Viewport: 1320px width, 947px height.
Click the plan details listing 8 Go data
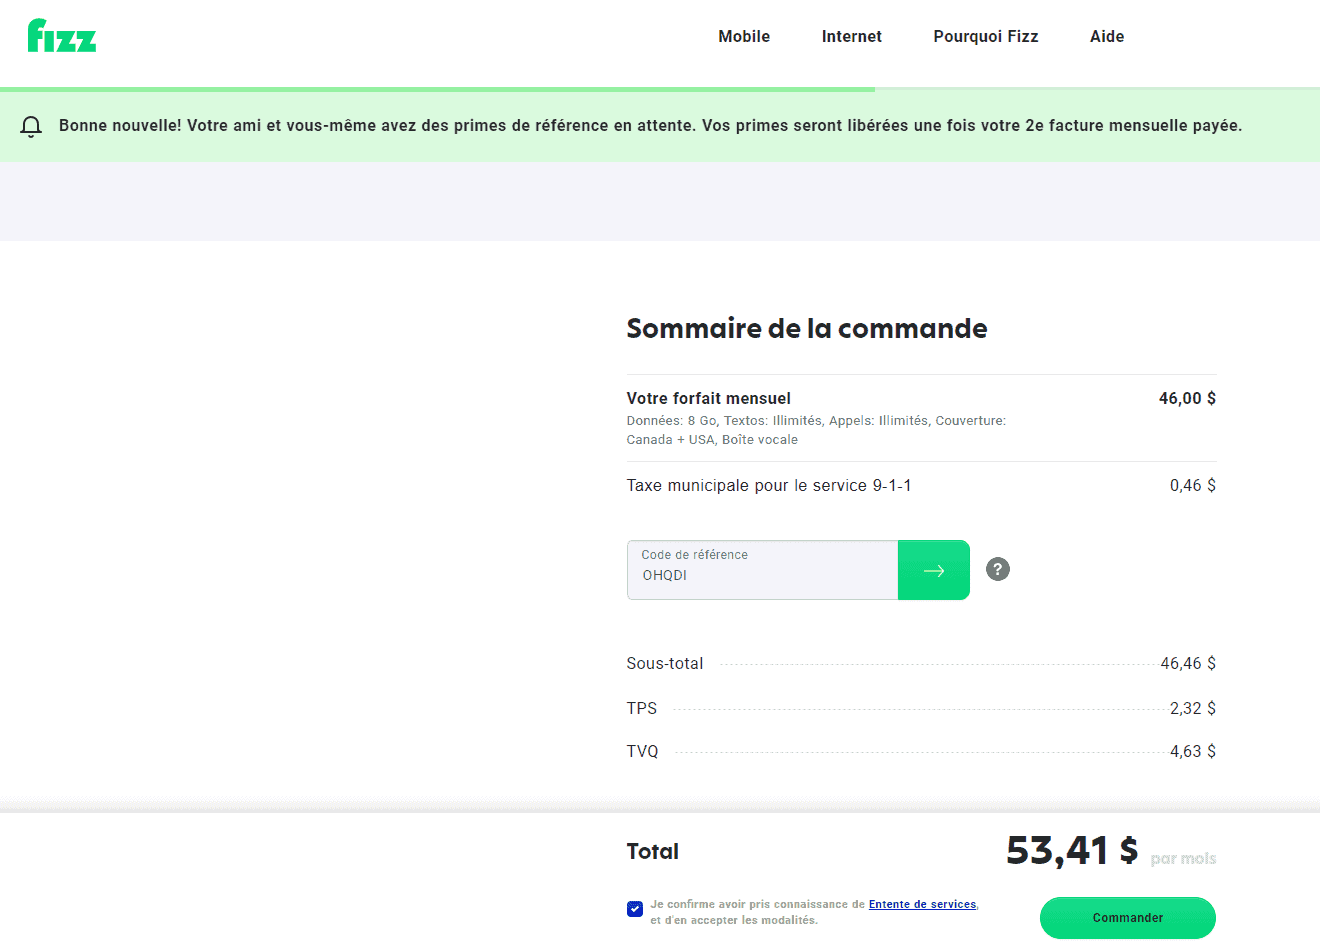(x=815, y=430)
